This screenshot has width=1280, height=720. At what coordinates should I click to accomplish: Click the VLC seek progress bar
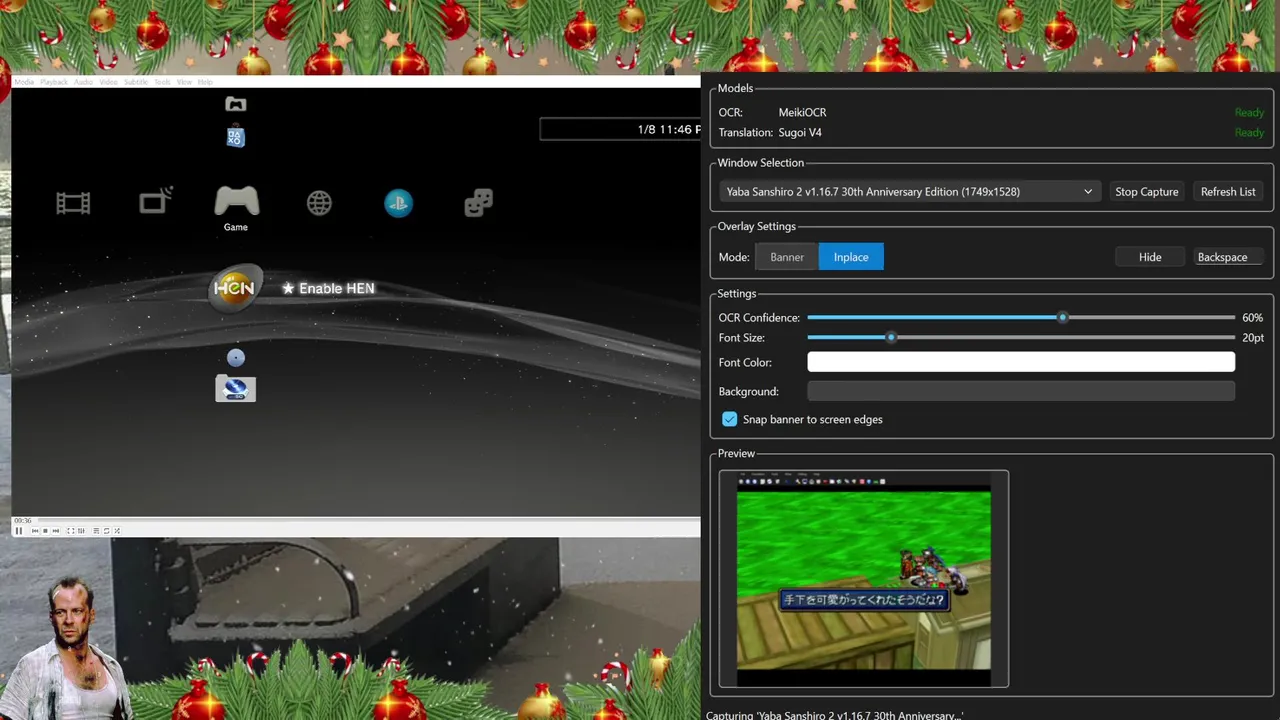coord(369,520)
